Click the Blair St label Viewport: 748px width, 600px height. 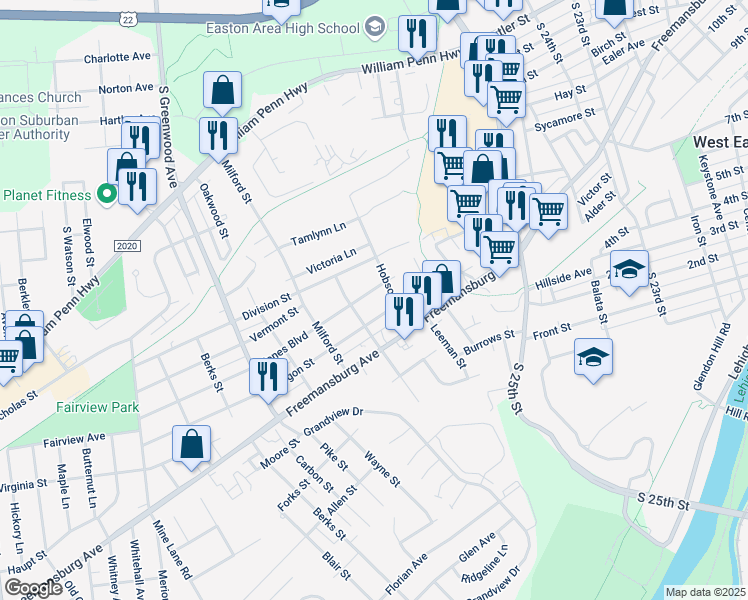tap(337, 566)
